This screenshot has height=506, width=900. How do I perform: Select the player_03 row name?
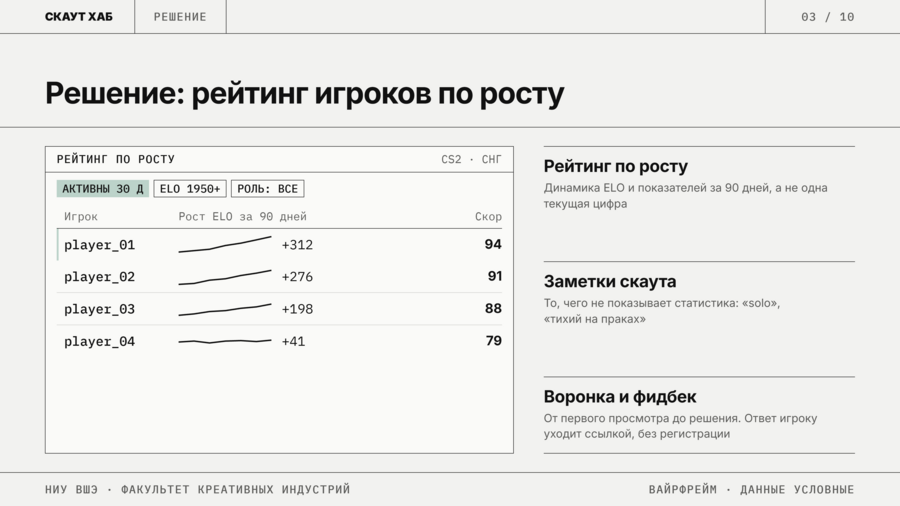pos(99,309)
